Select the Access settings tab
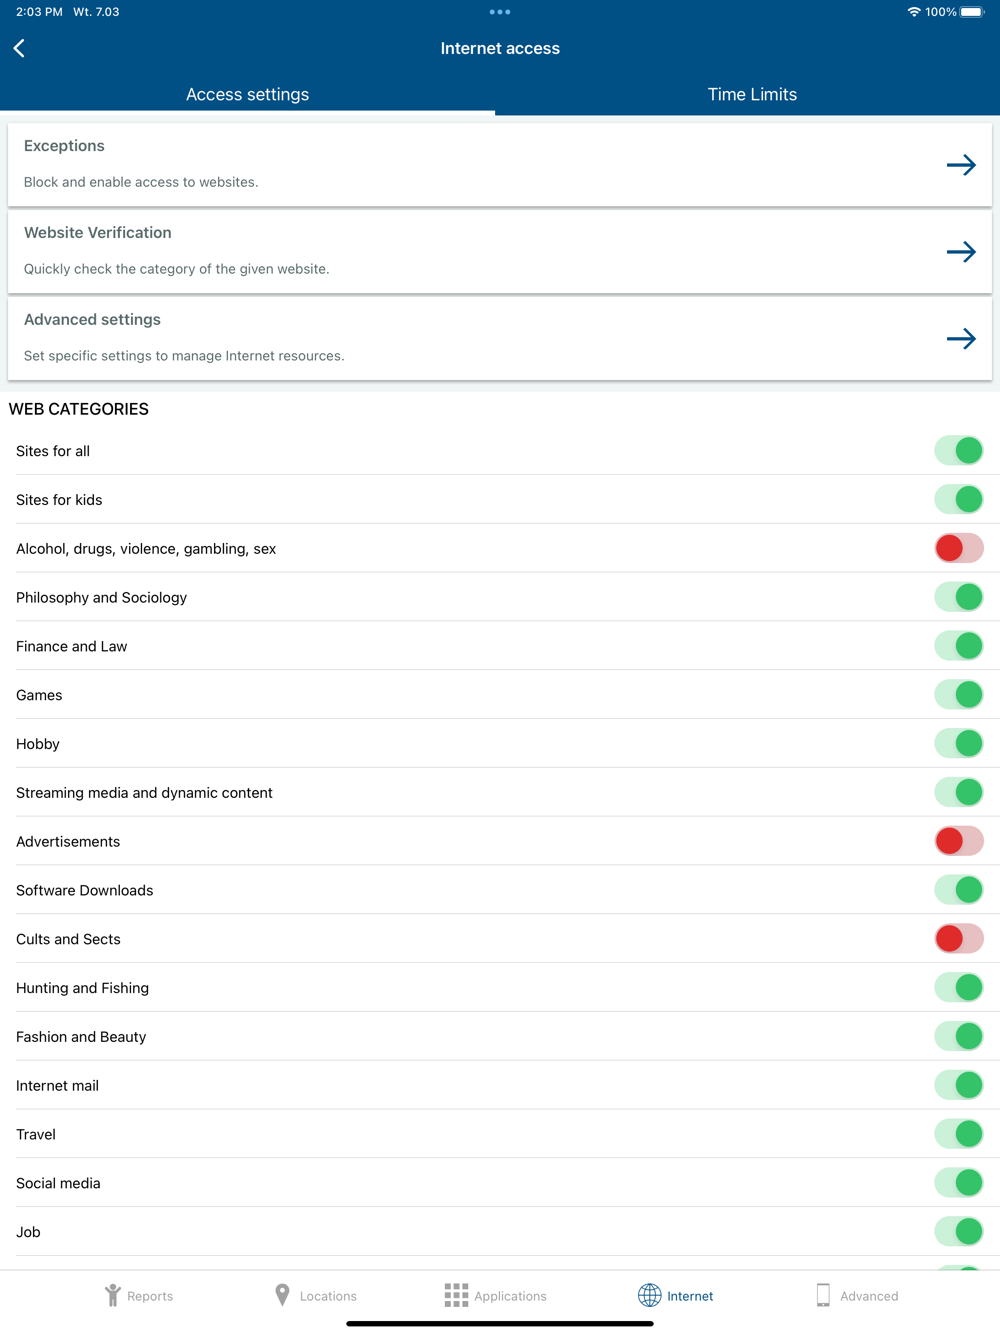 247,94
